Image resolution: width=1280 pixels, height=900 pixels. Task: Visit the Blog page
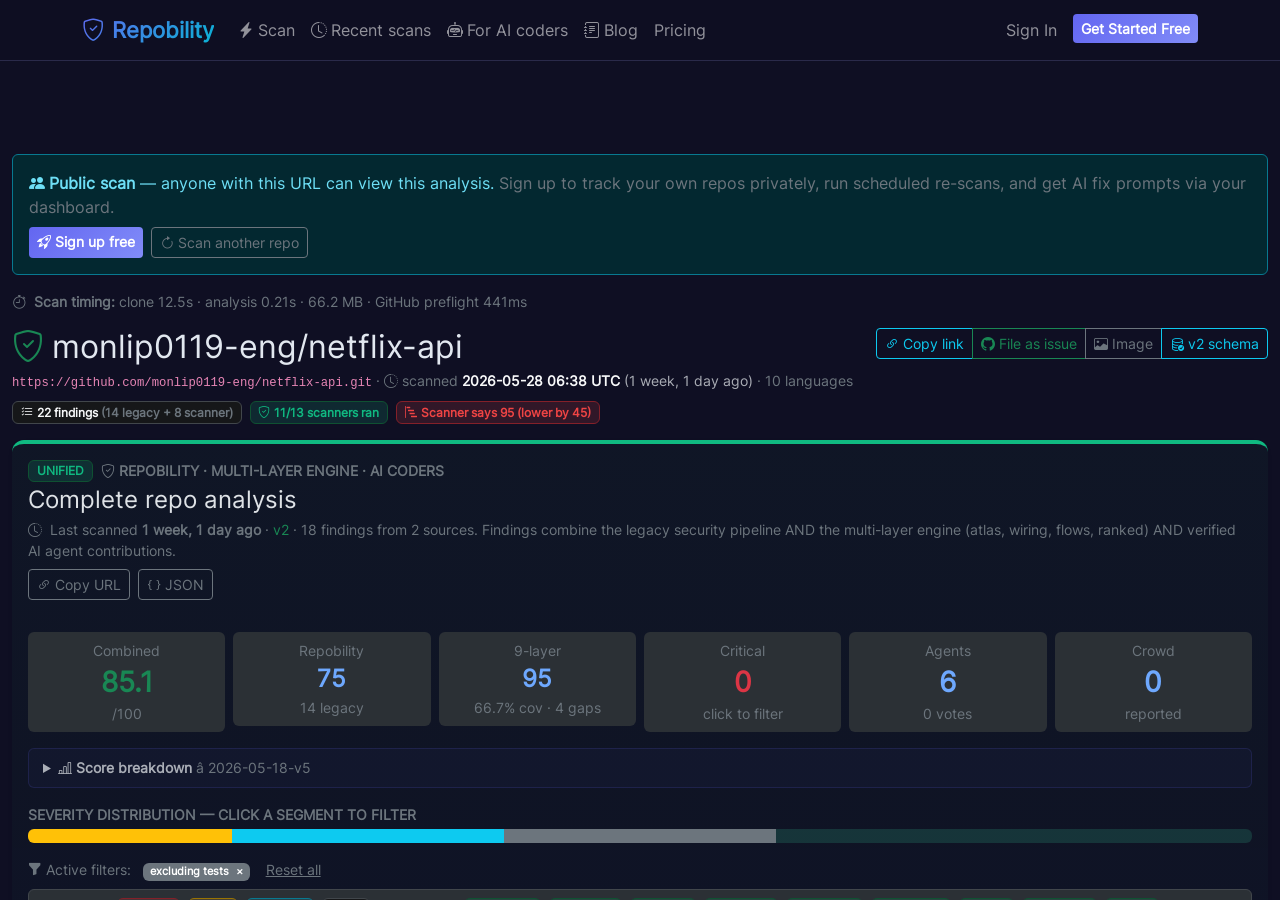[611, 30]
